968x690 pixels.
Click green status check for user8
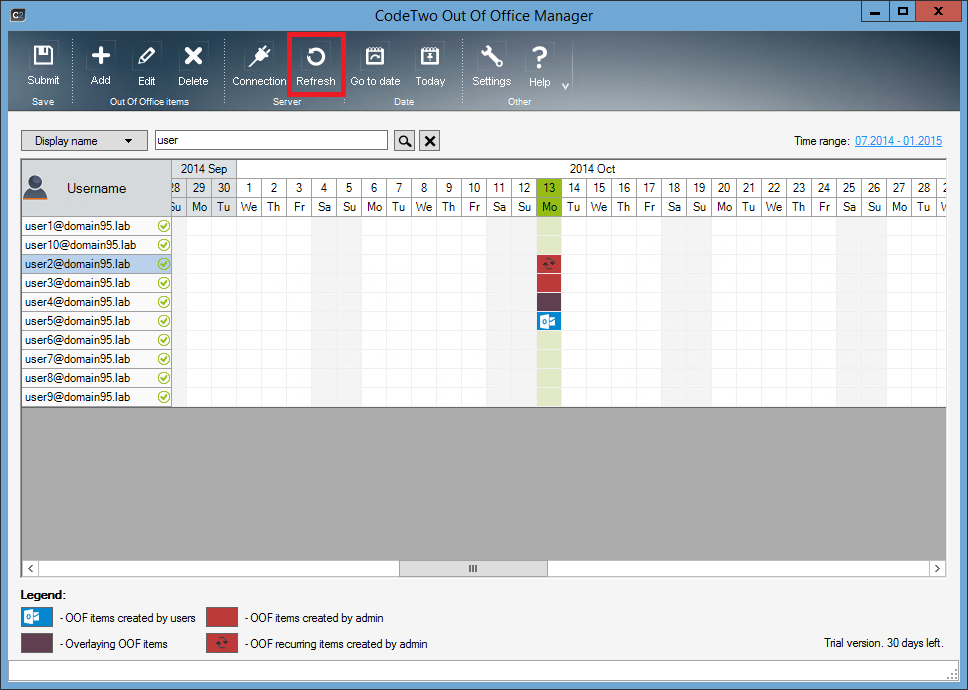coord(164,378)
